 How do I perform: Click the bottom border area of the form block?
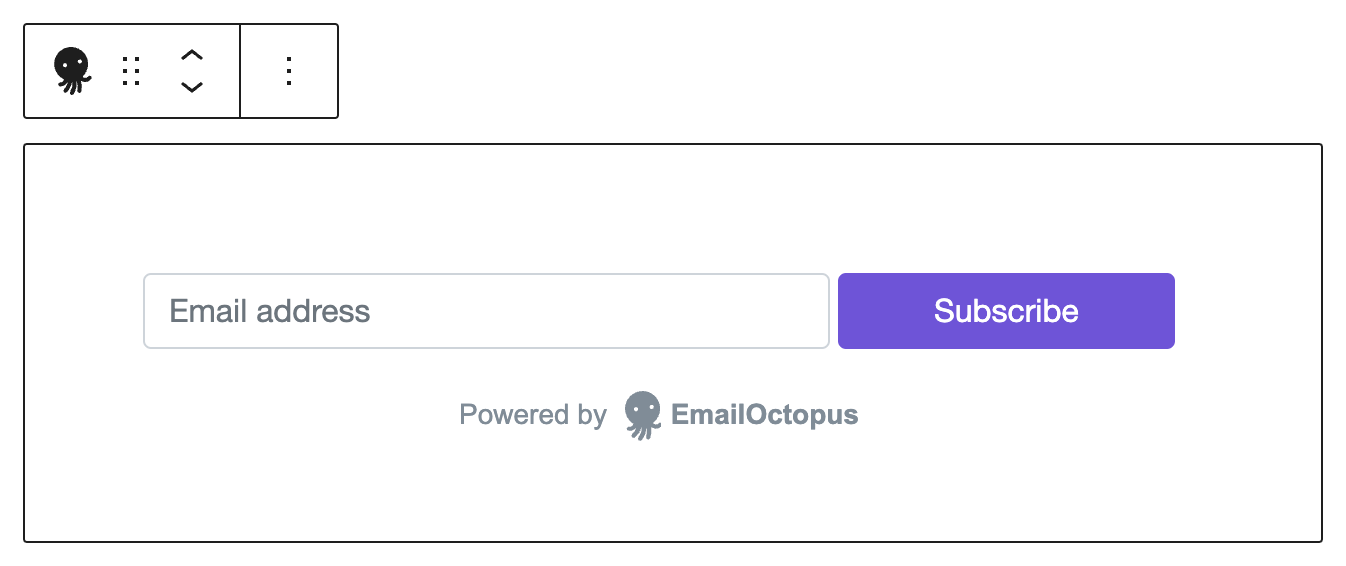pyautogui.click(x=672, y=541)
